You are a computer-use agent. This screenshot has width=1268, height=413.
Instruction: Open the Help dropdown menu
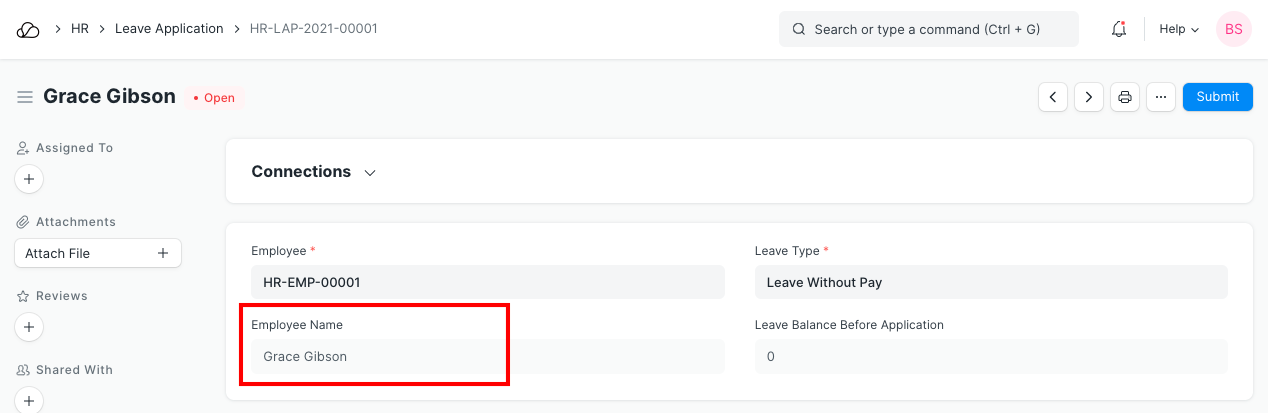pos(1178,29)
